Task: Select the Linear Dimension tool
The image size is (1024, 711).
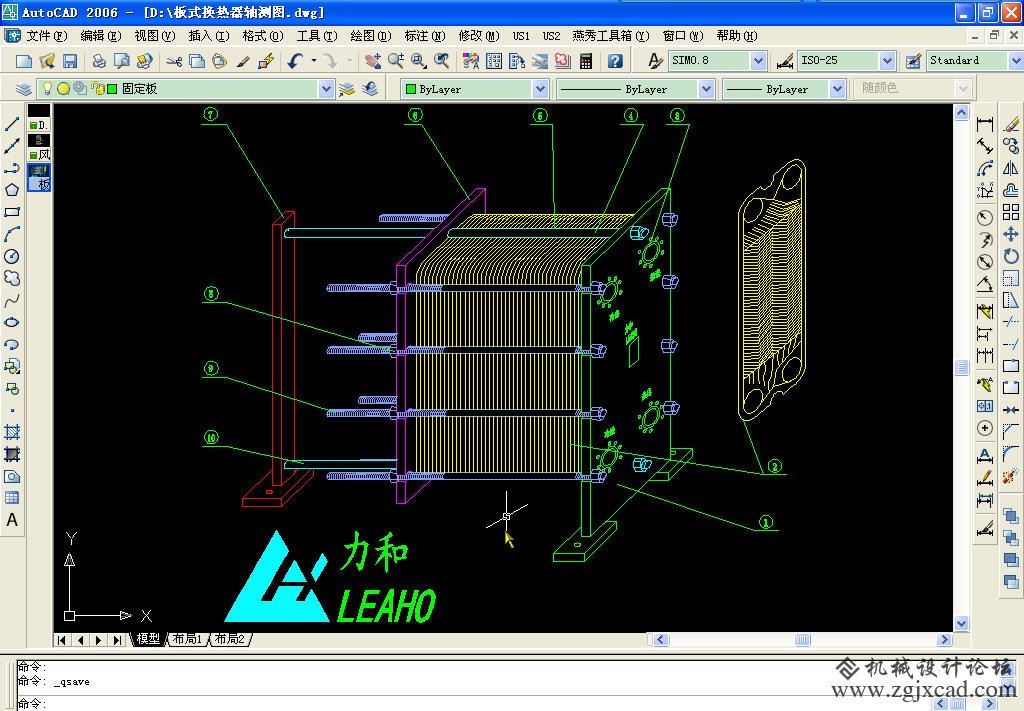Action: (x=985, y=124)
